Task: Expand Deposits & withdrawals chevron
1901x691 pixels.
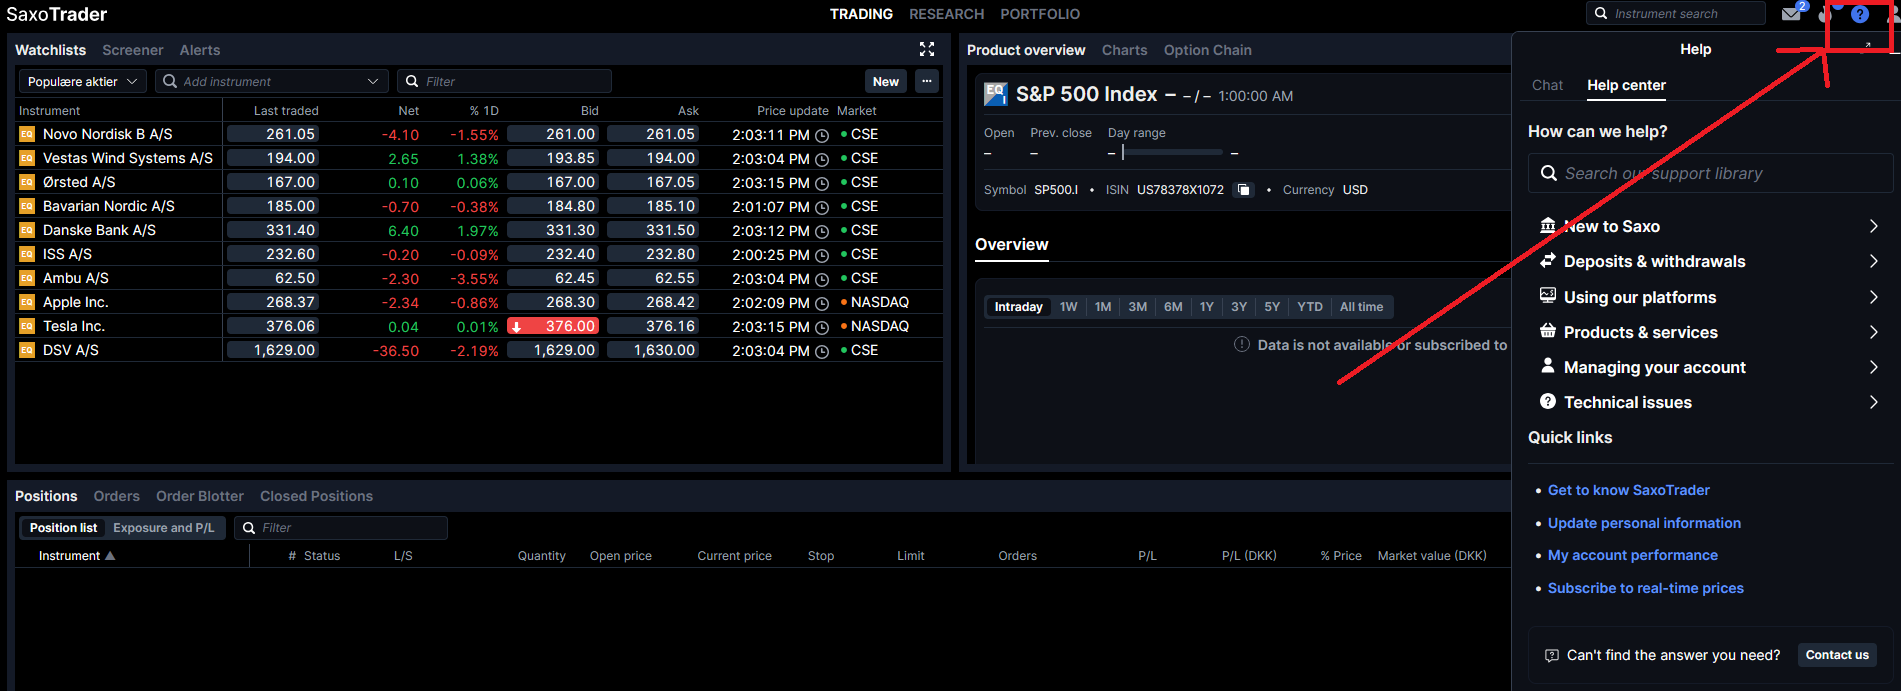Action: [x=1873, y=261]
